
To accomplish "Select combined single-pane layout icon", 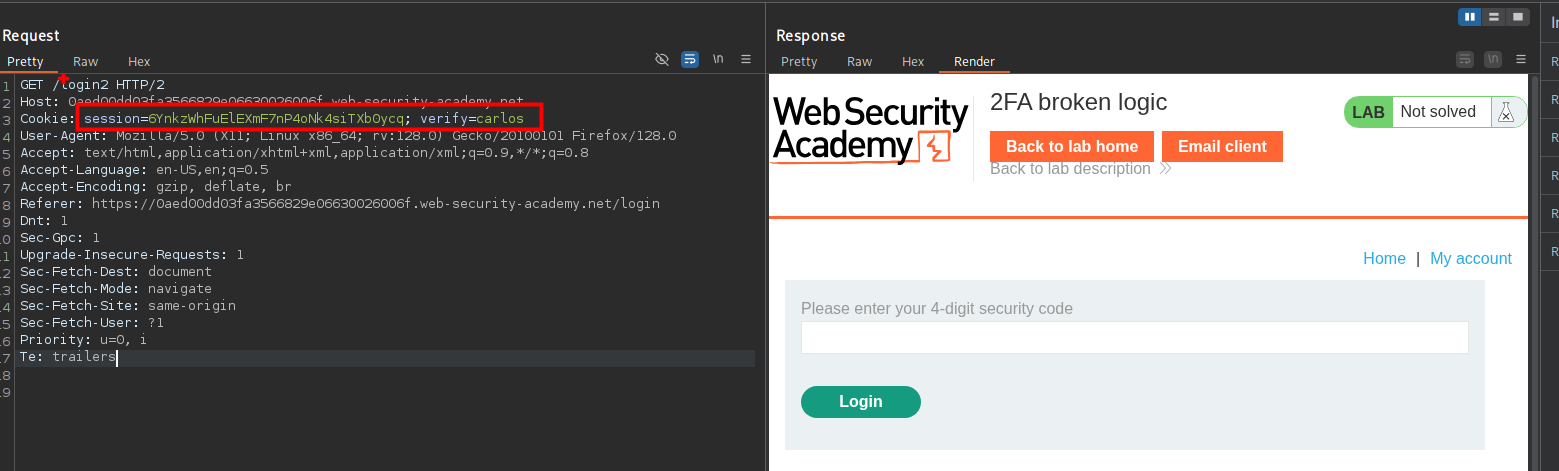I will [x=1518, y=17].
